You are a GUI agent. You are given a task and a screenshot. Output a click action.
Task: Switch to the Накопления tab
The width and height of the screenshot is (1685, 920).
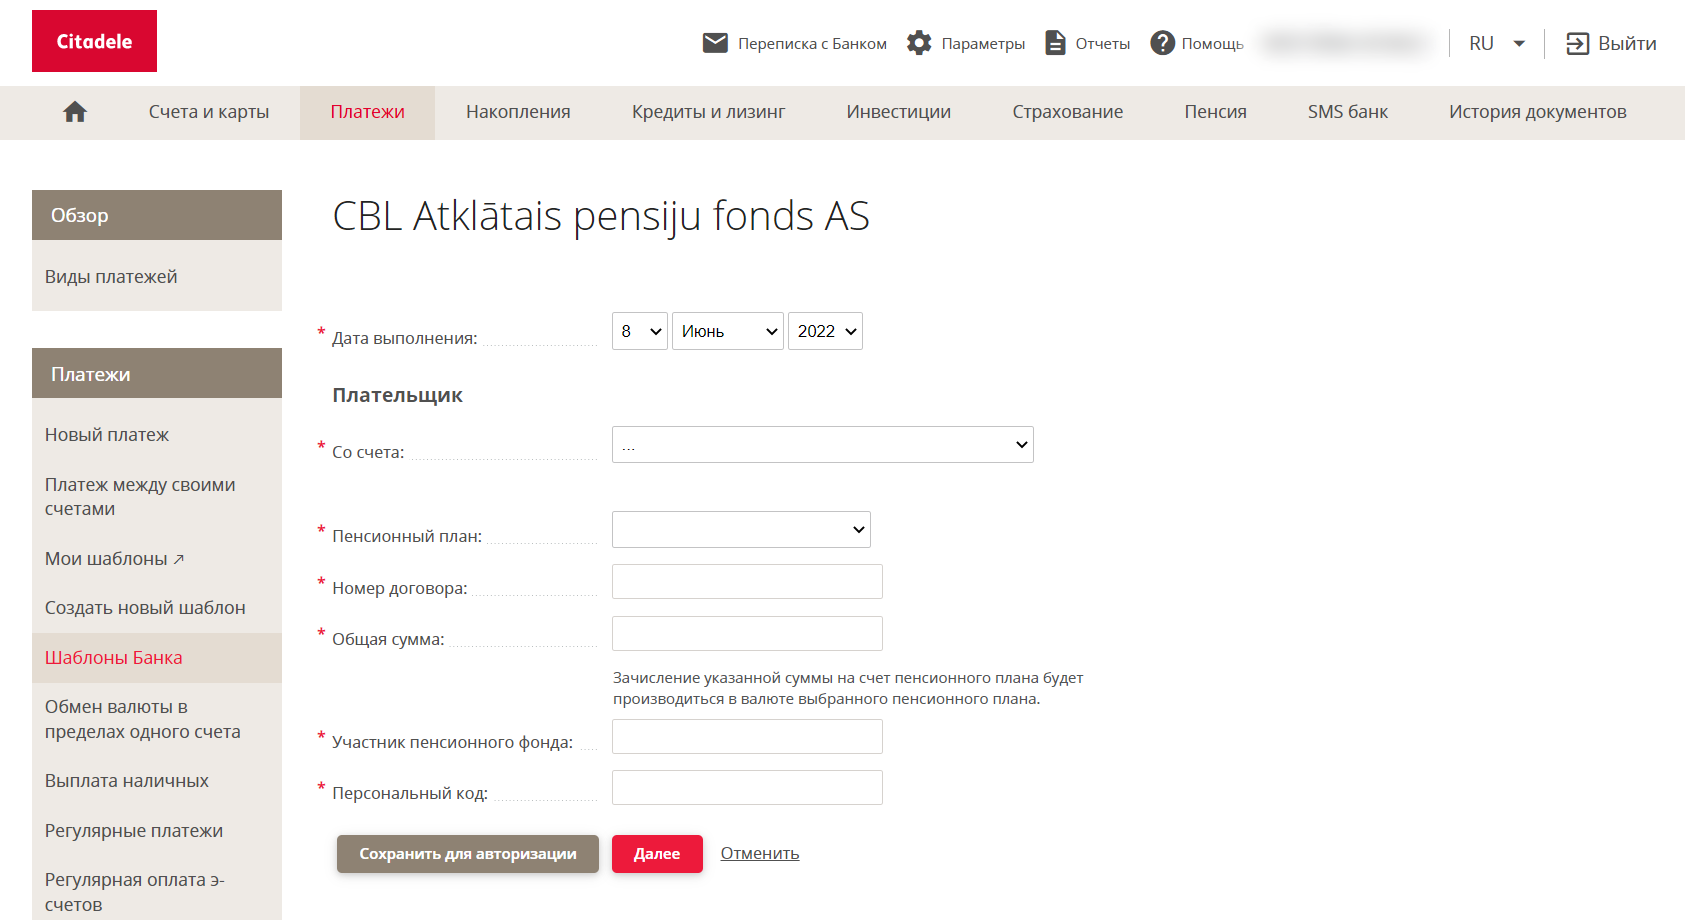pos(518,112)
